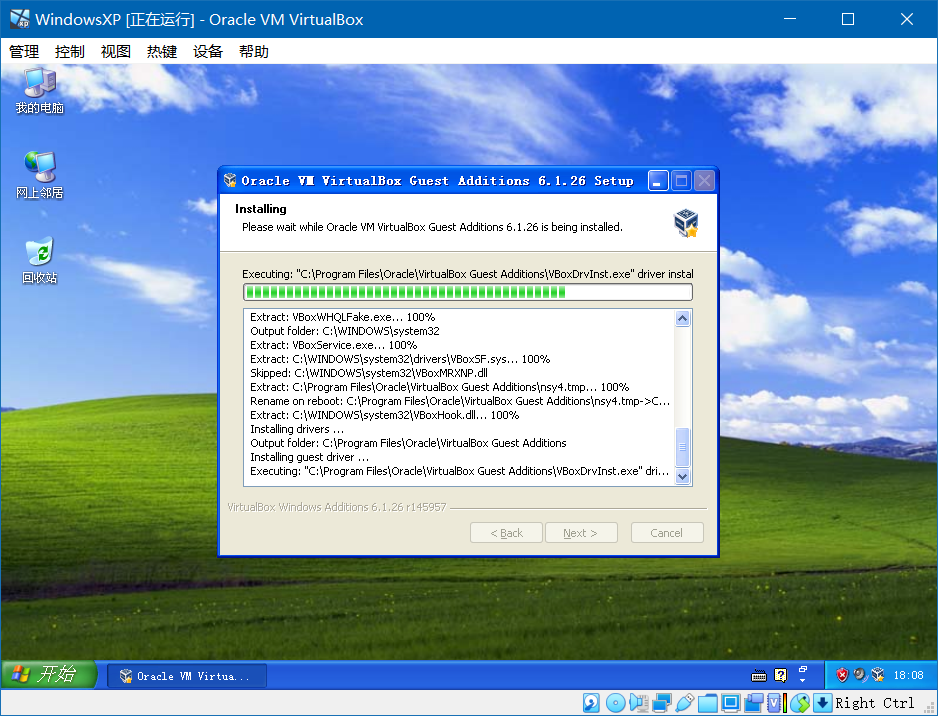Click the setup dialog title bar icon
Viewport: 938px width, 716px height.
click(230, 180)
